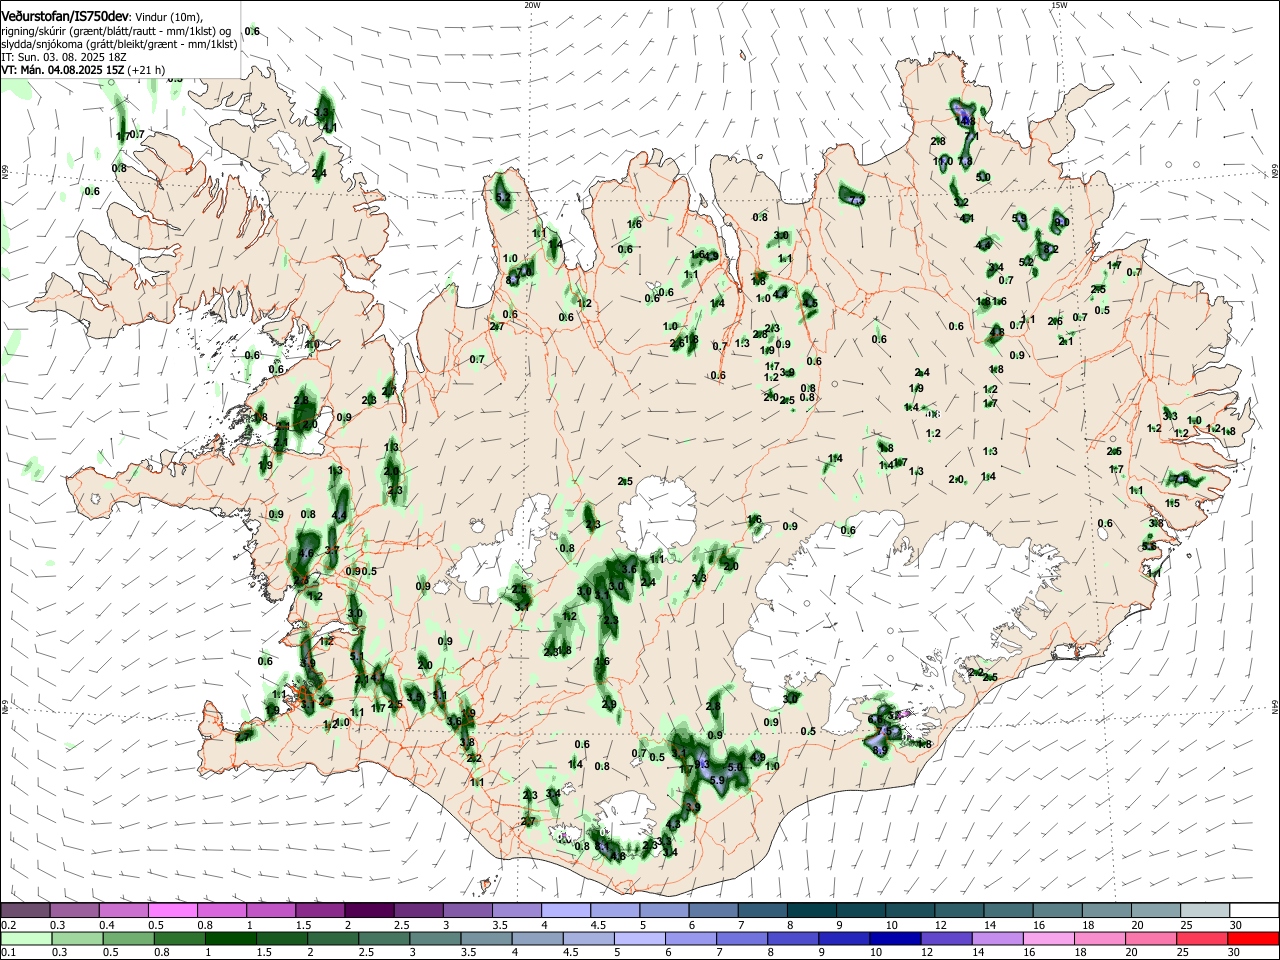Viewport: 1280px width, 960px height.
Task: Select top legend row swatch between 16 and 18
Action: tap(1058, 910)
